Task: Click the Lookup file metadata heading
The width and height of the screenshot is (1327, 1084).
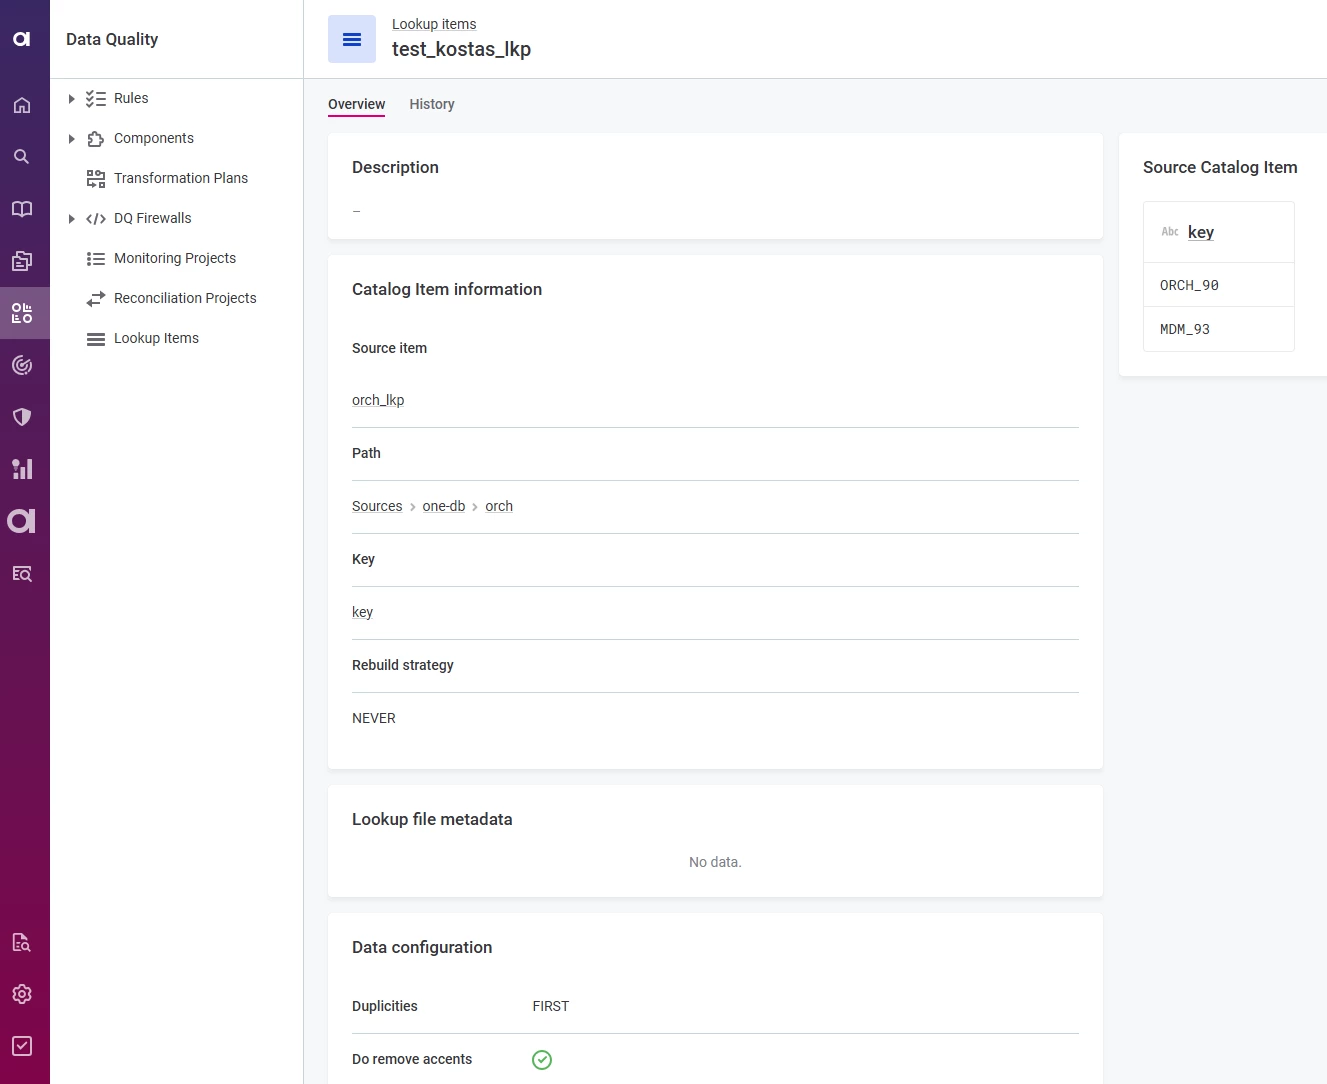Action: (432, 819)
